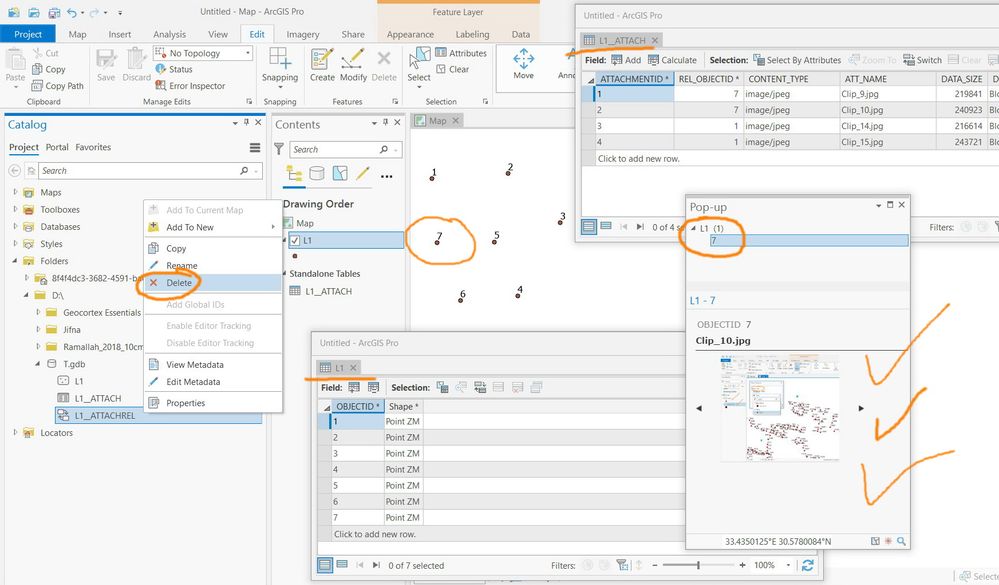Open Select By Attributes in L1__ATTACH table
This screenshot has height=585, width=999.
(x=796, y=60)
